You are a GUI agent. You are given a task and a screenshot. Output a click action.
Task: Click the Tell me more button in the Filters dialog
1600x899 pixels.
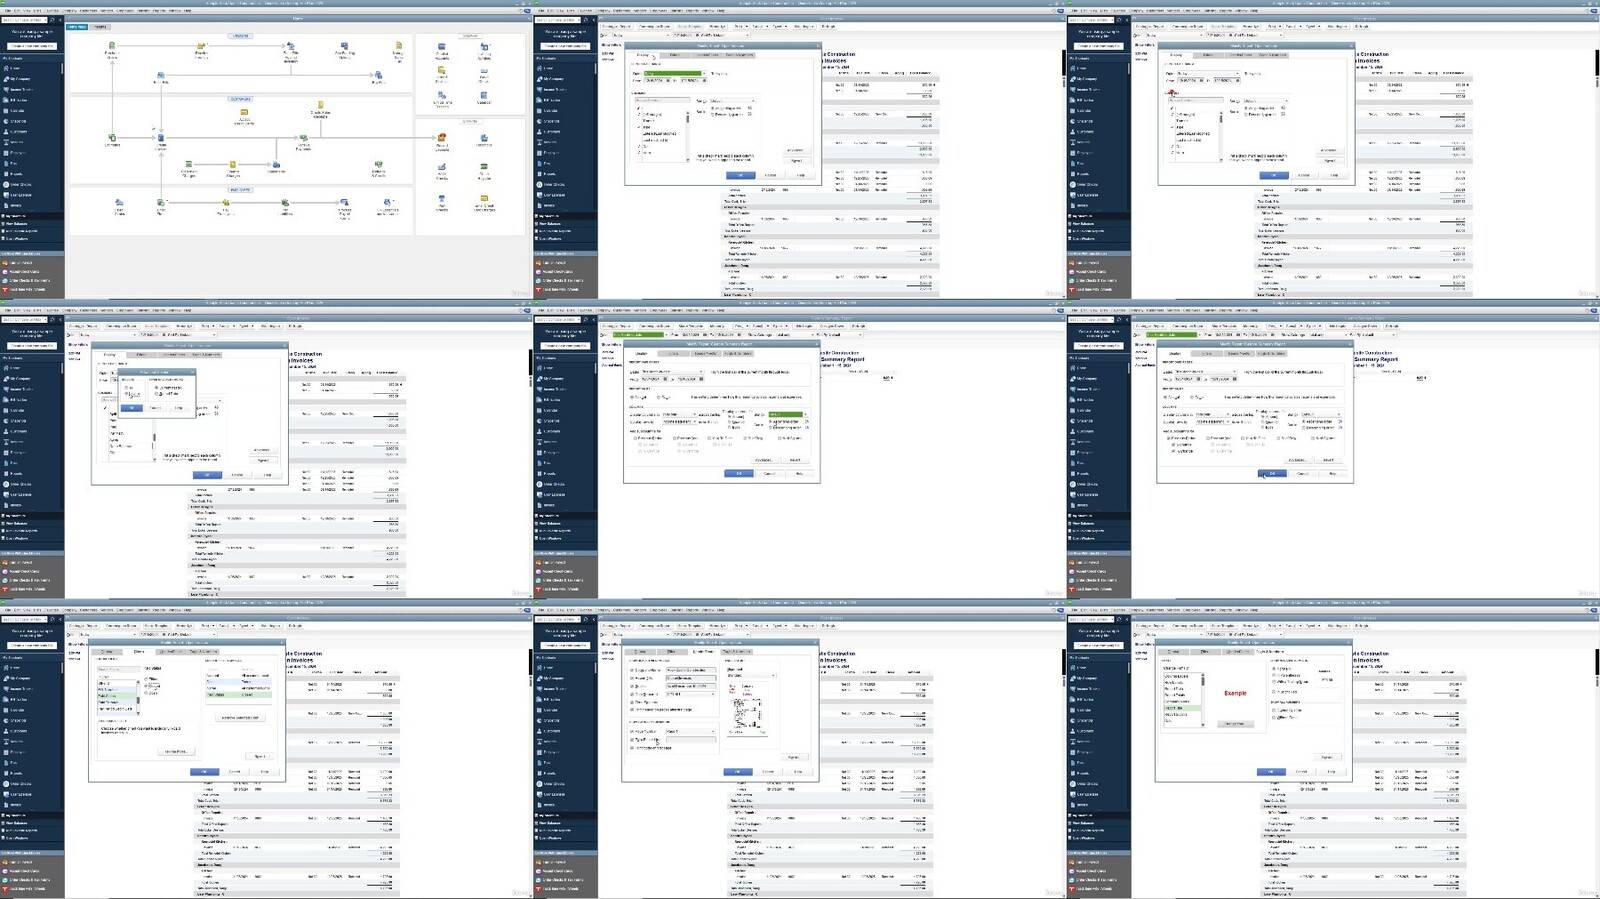click(175, 751)
